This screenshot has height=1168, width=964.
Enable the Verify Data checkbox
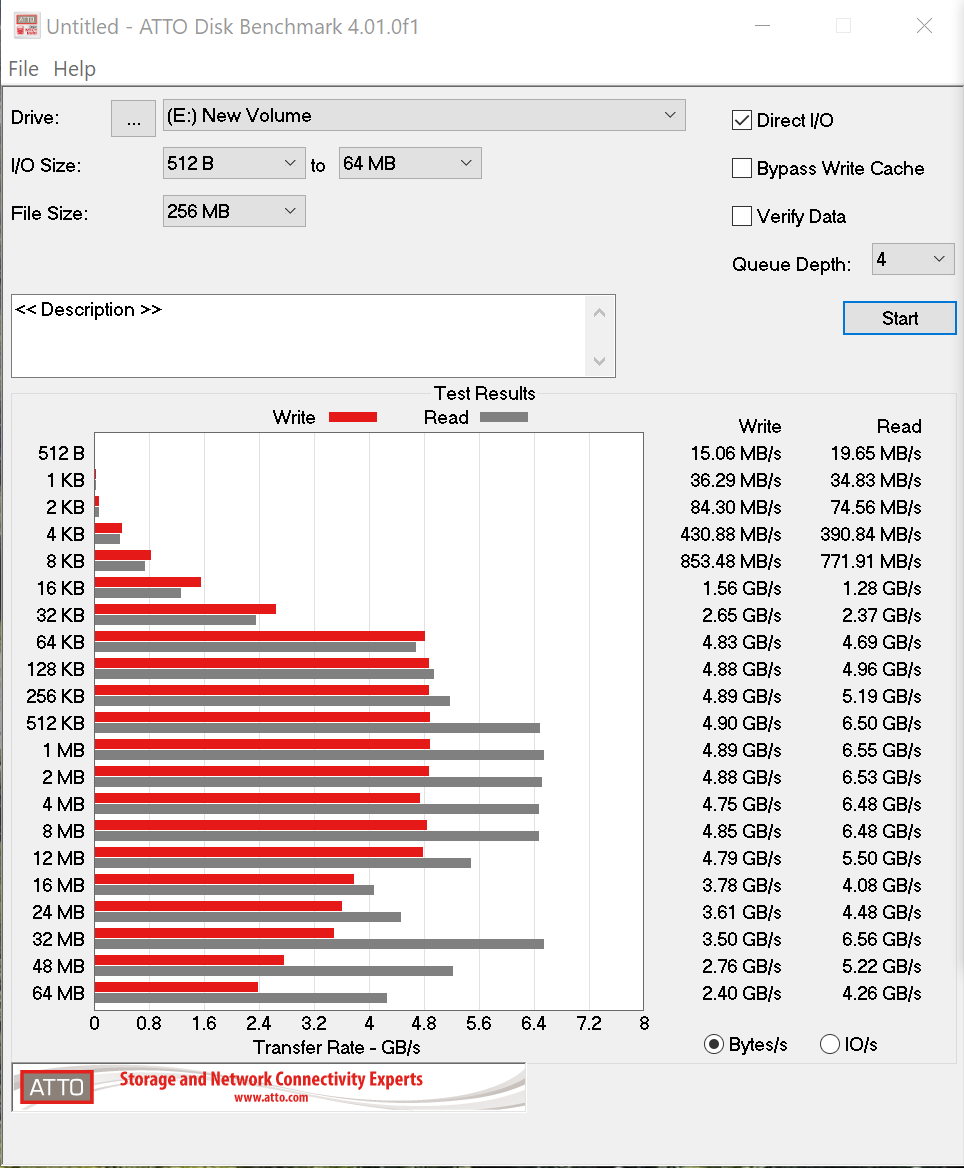coord(742,217)
